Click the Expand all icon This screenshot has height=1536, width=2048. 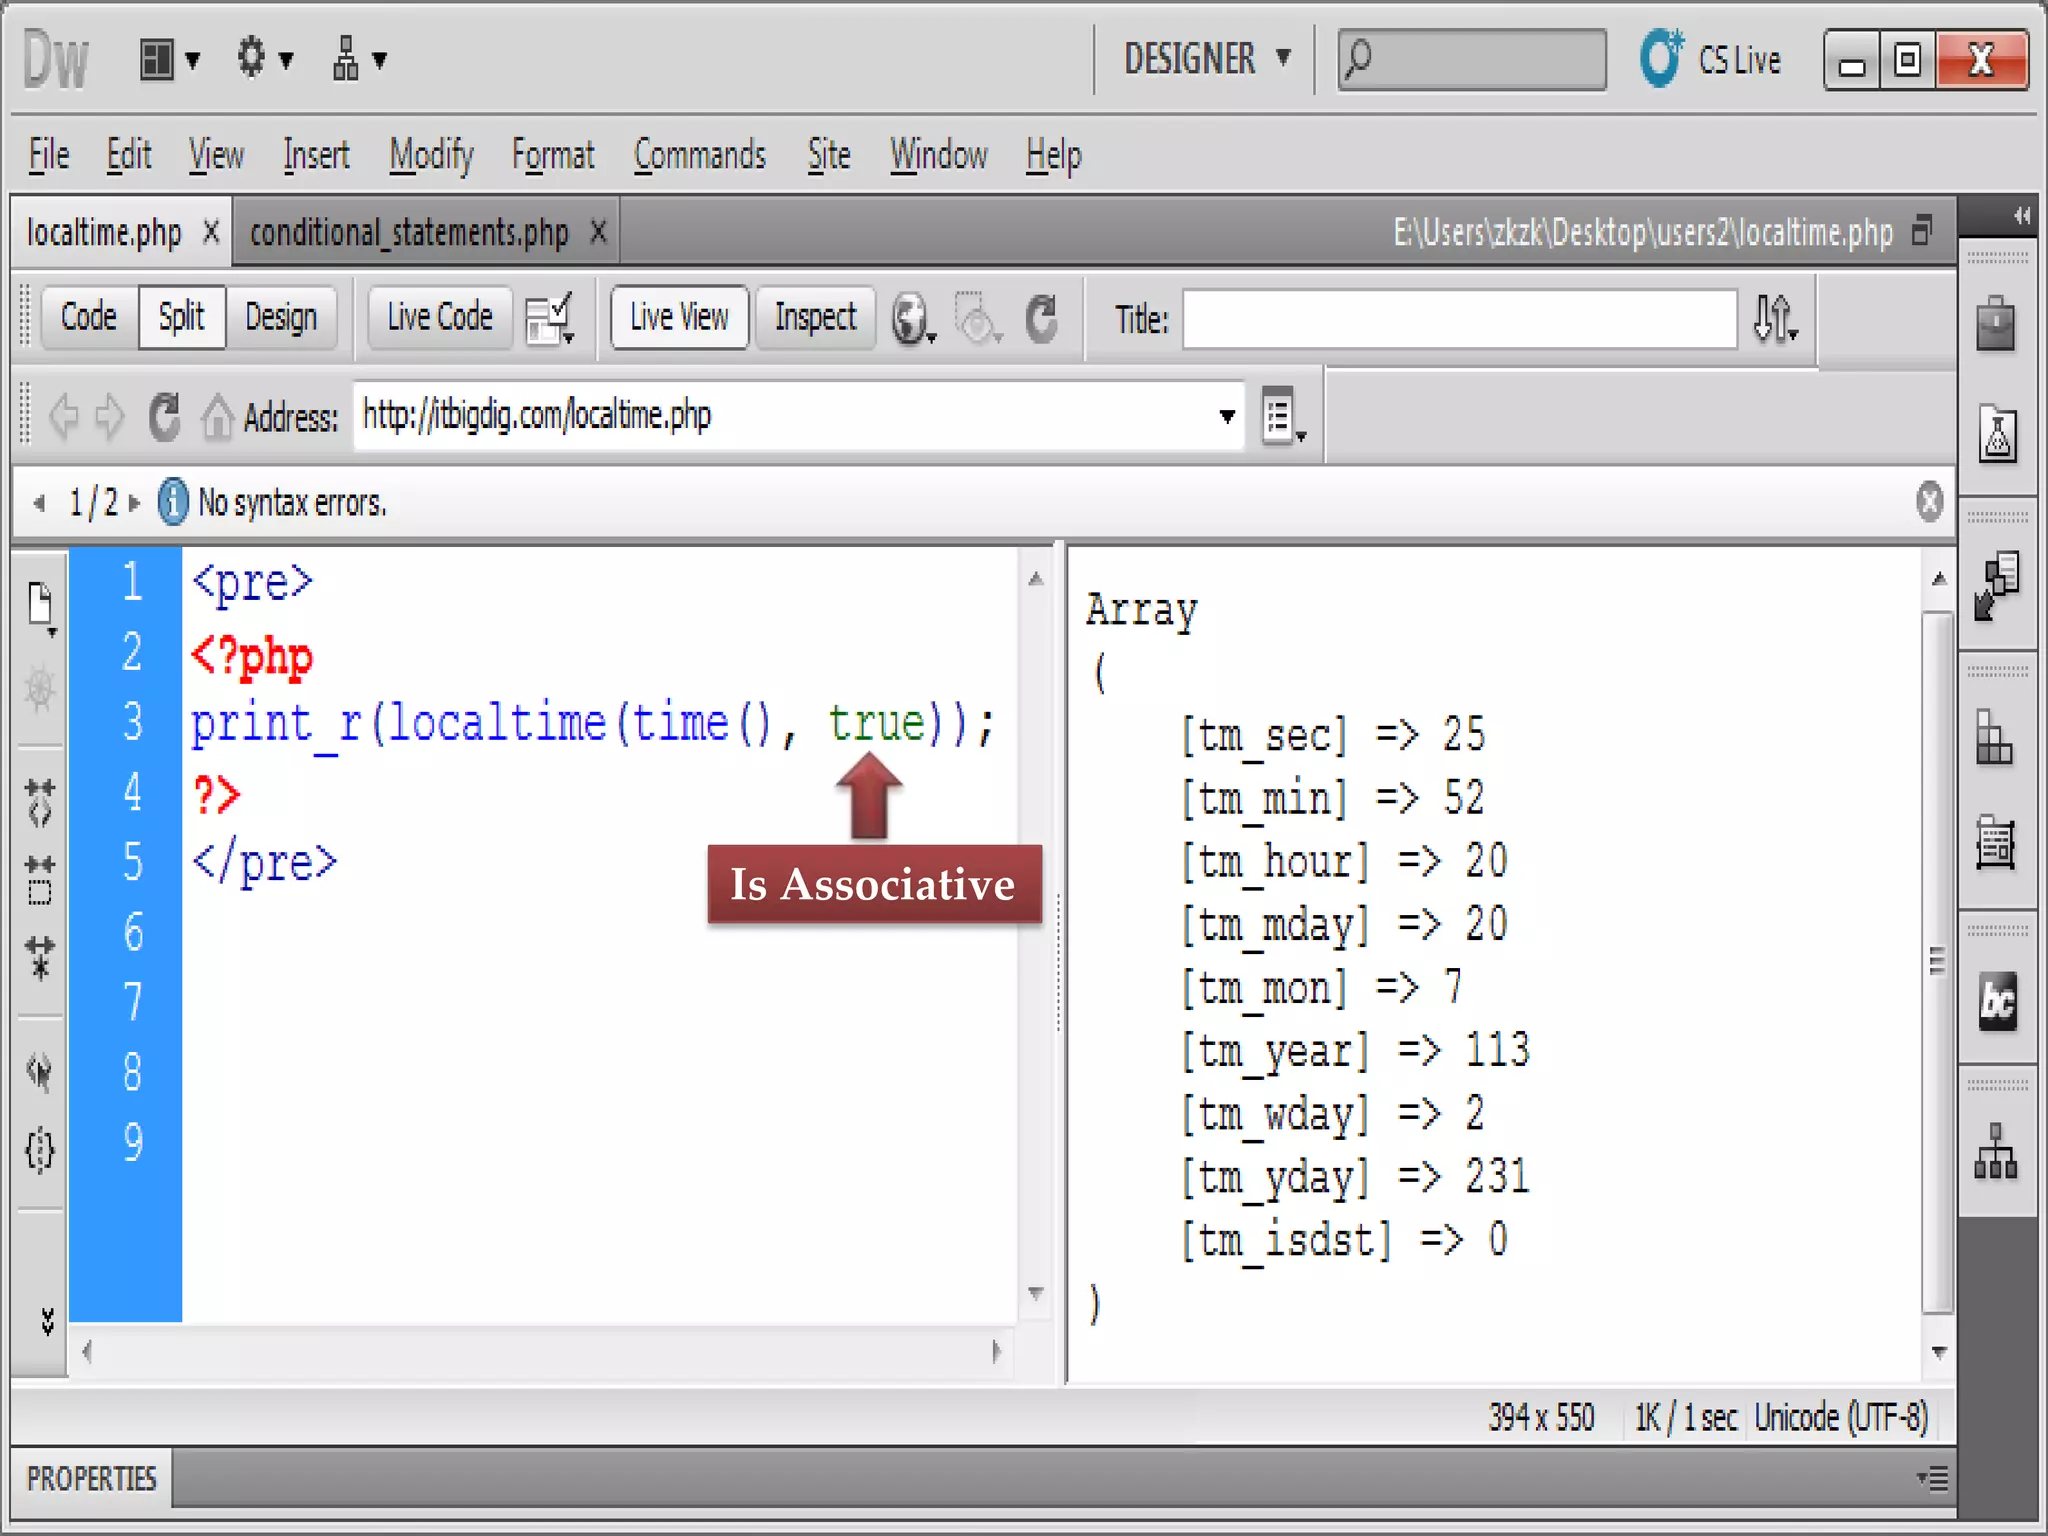40,958
